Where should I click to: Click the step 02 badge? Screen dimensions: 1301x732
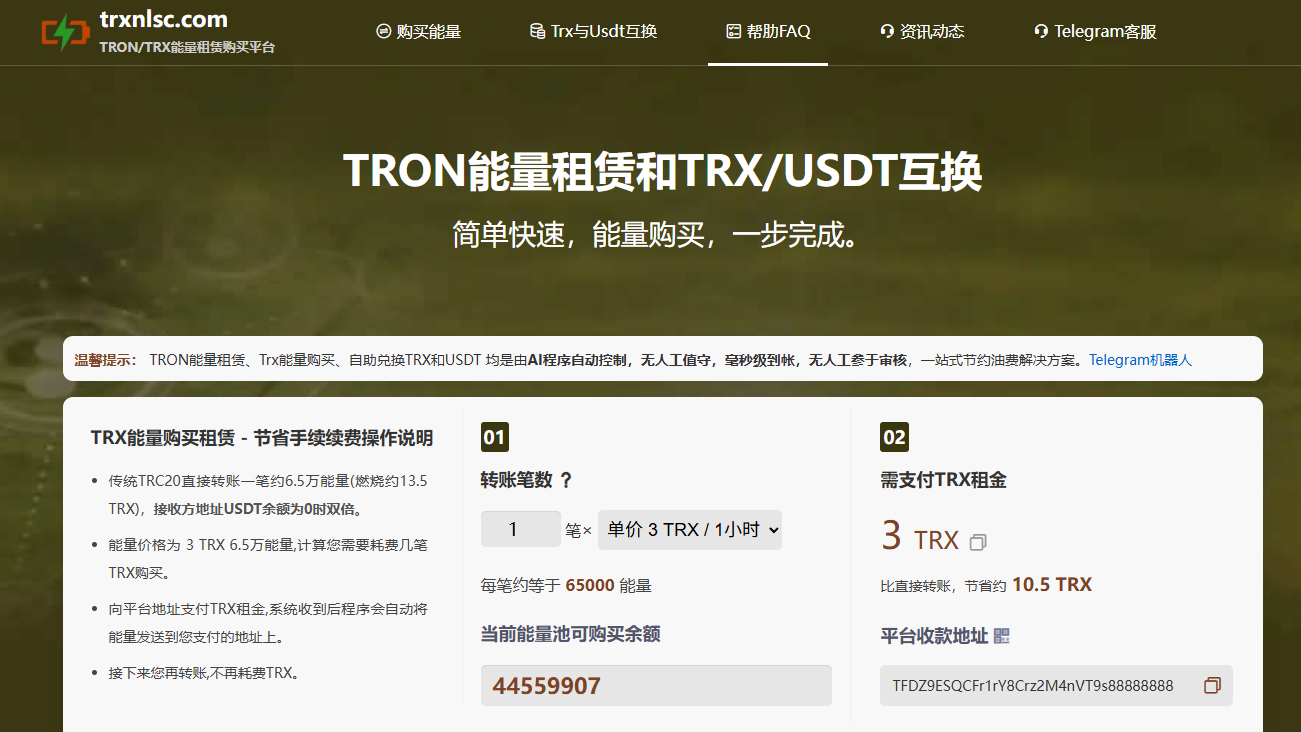pos(894,437)
